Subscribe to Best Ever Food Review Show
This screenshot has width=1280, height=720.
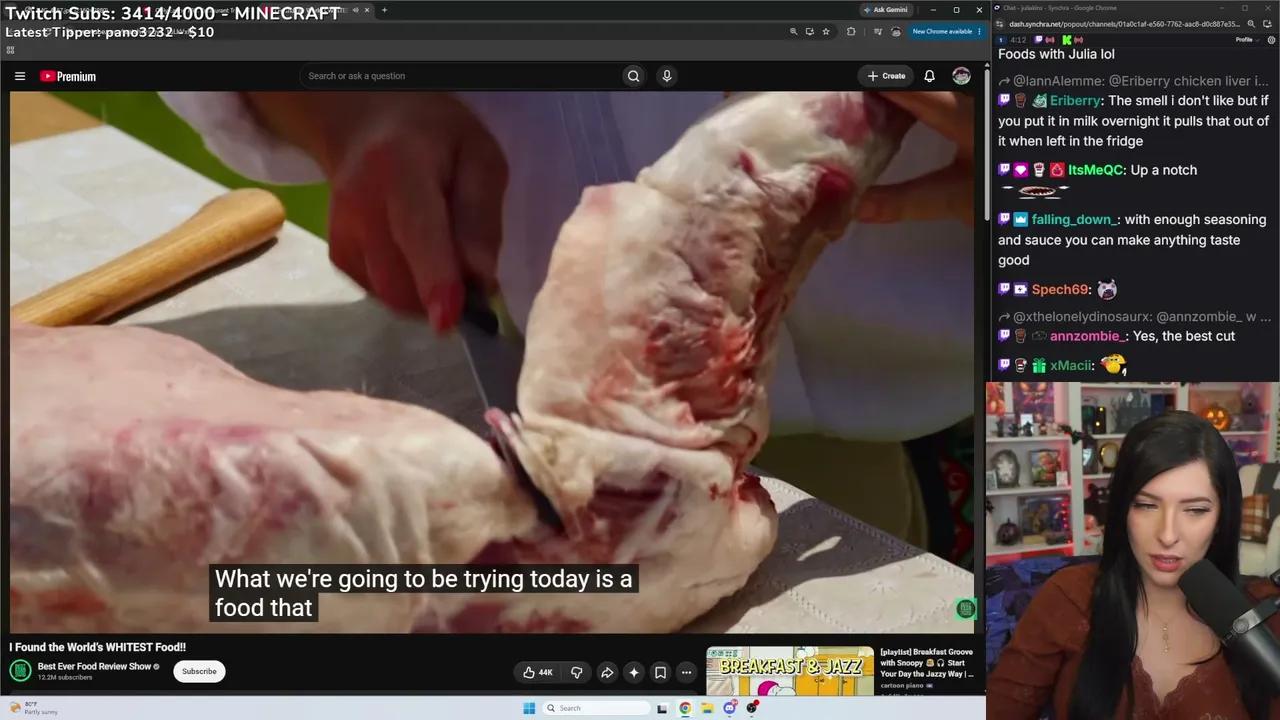click(x=199, y=671)
